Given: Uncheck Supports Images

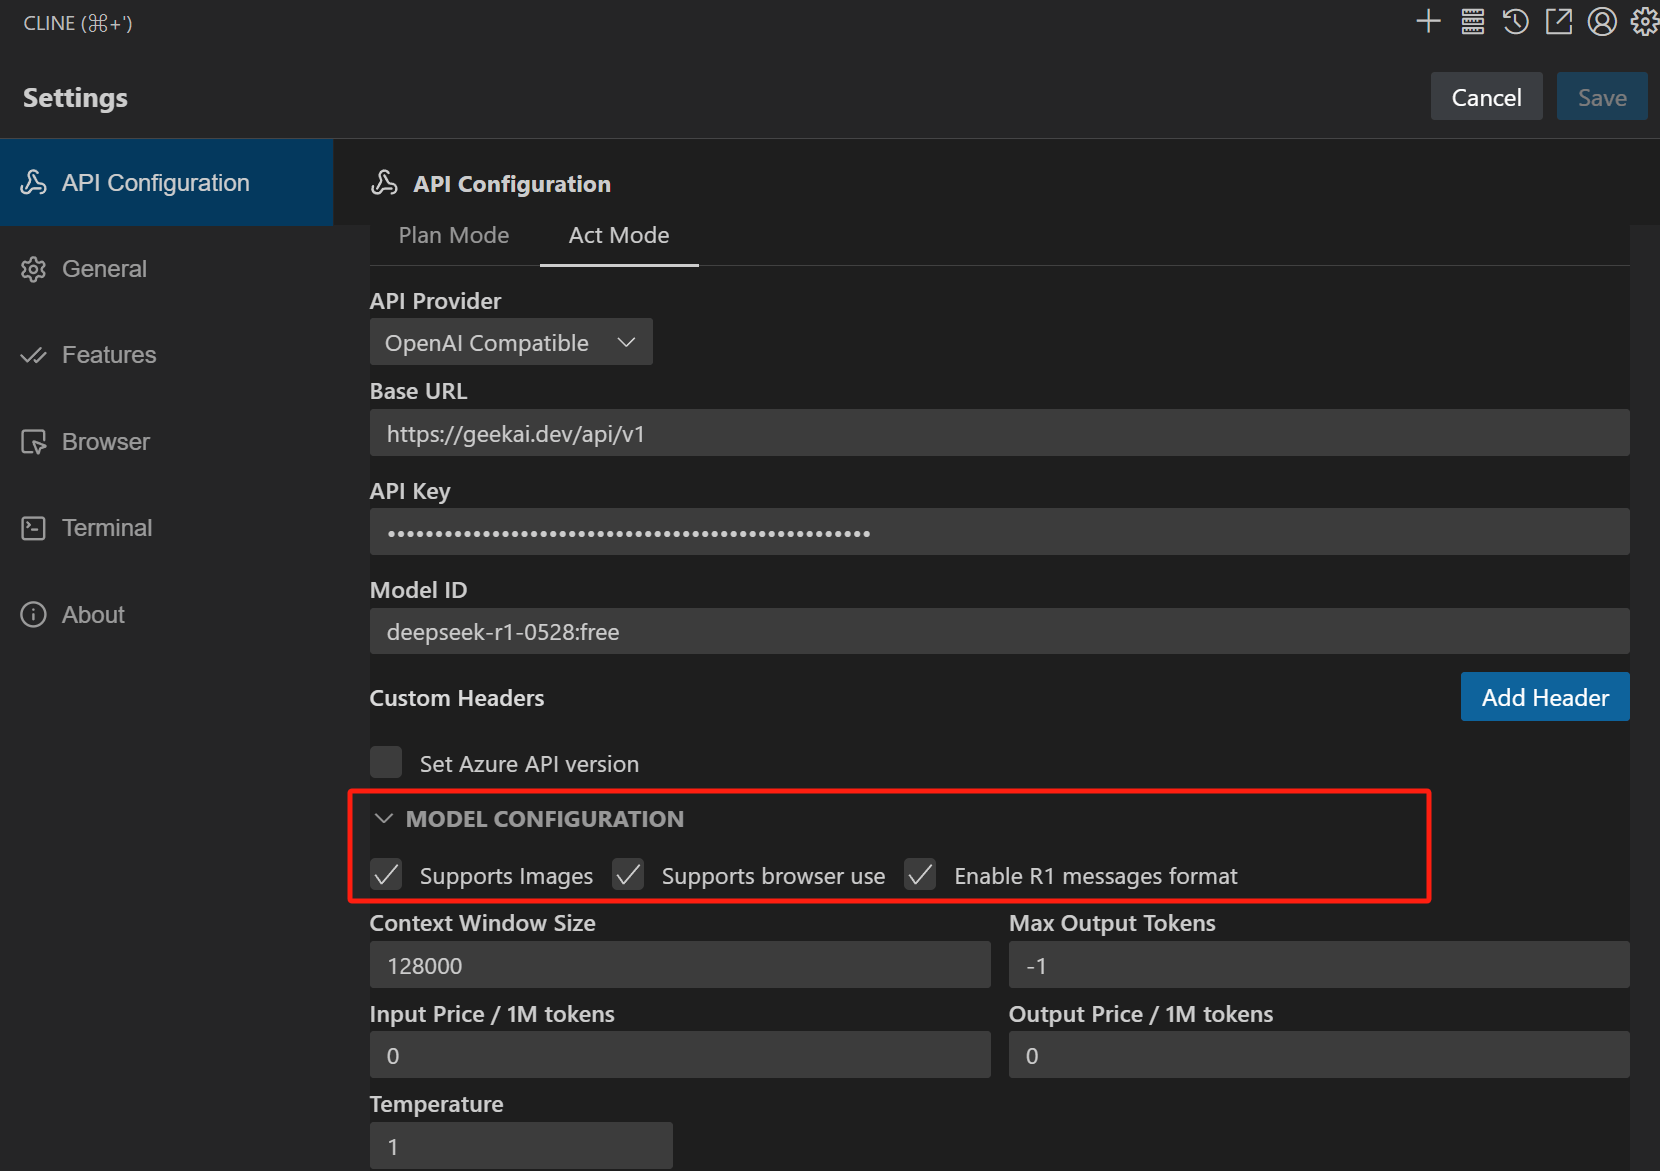Looking at the screenshot, I should (x=386, y=874).
